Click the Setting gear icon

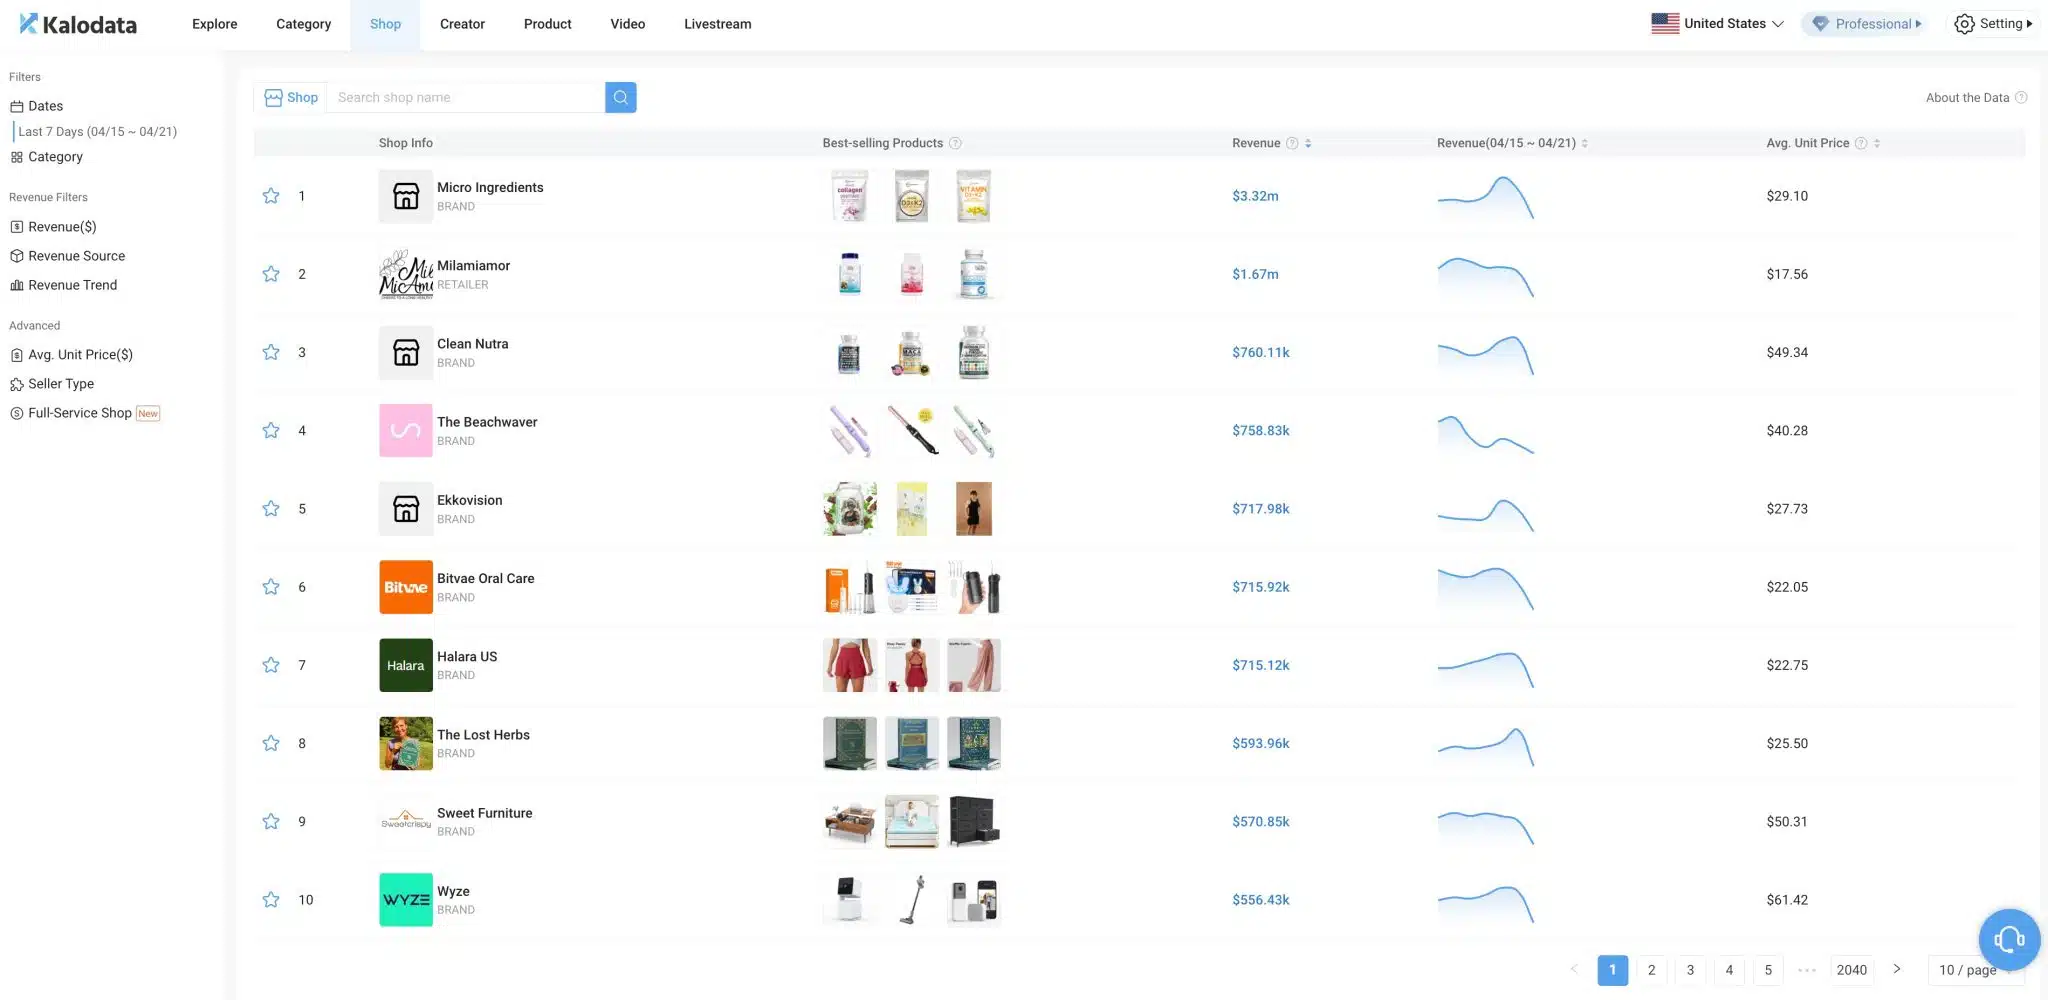click(1964, 24)
